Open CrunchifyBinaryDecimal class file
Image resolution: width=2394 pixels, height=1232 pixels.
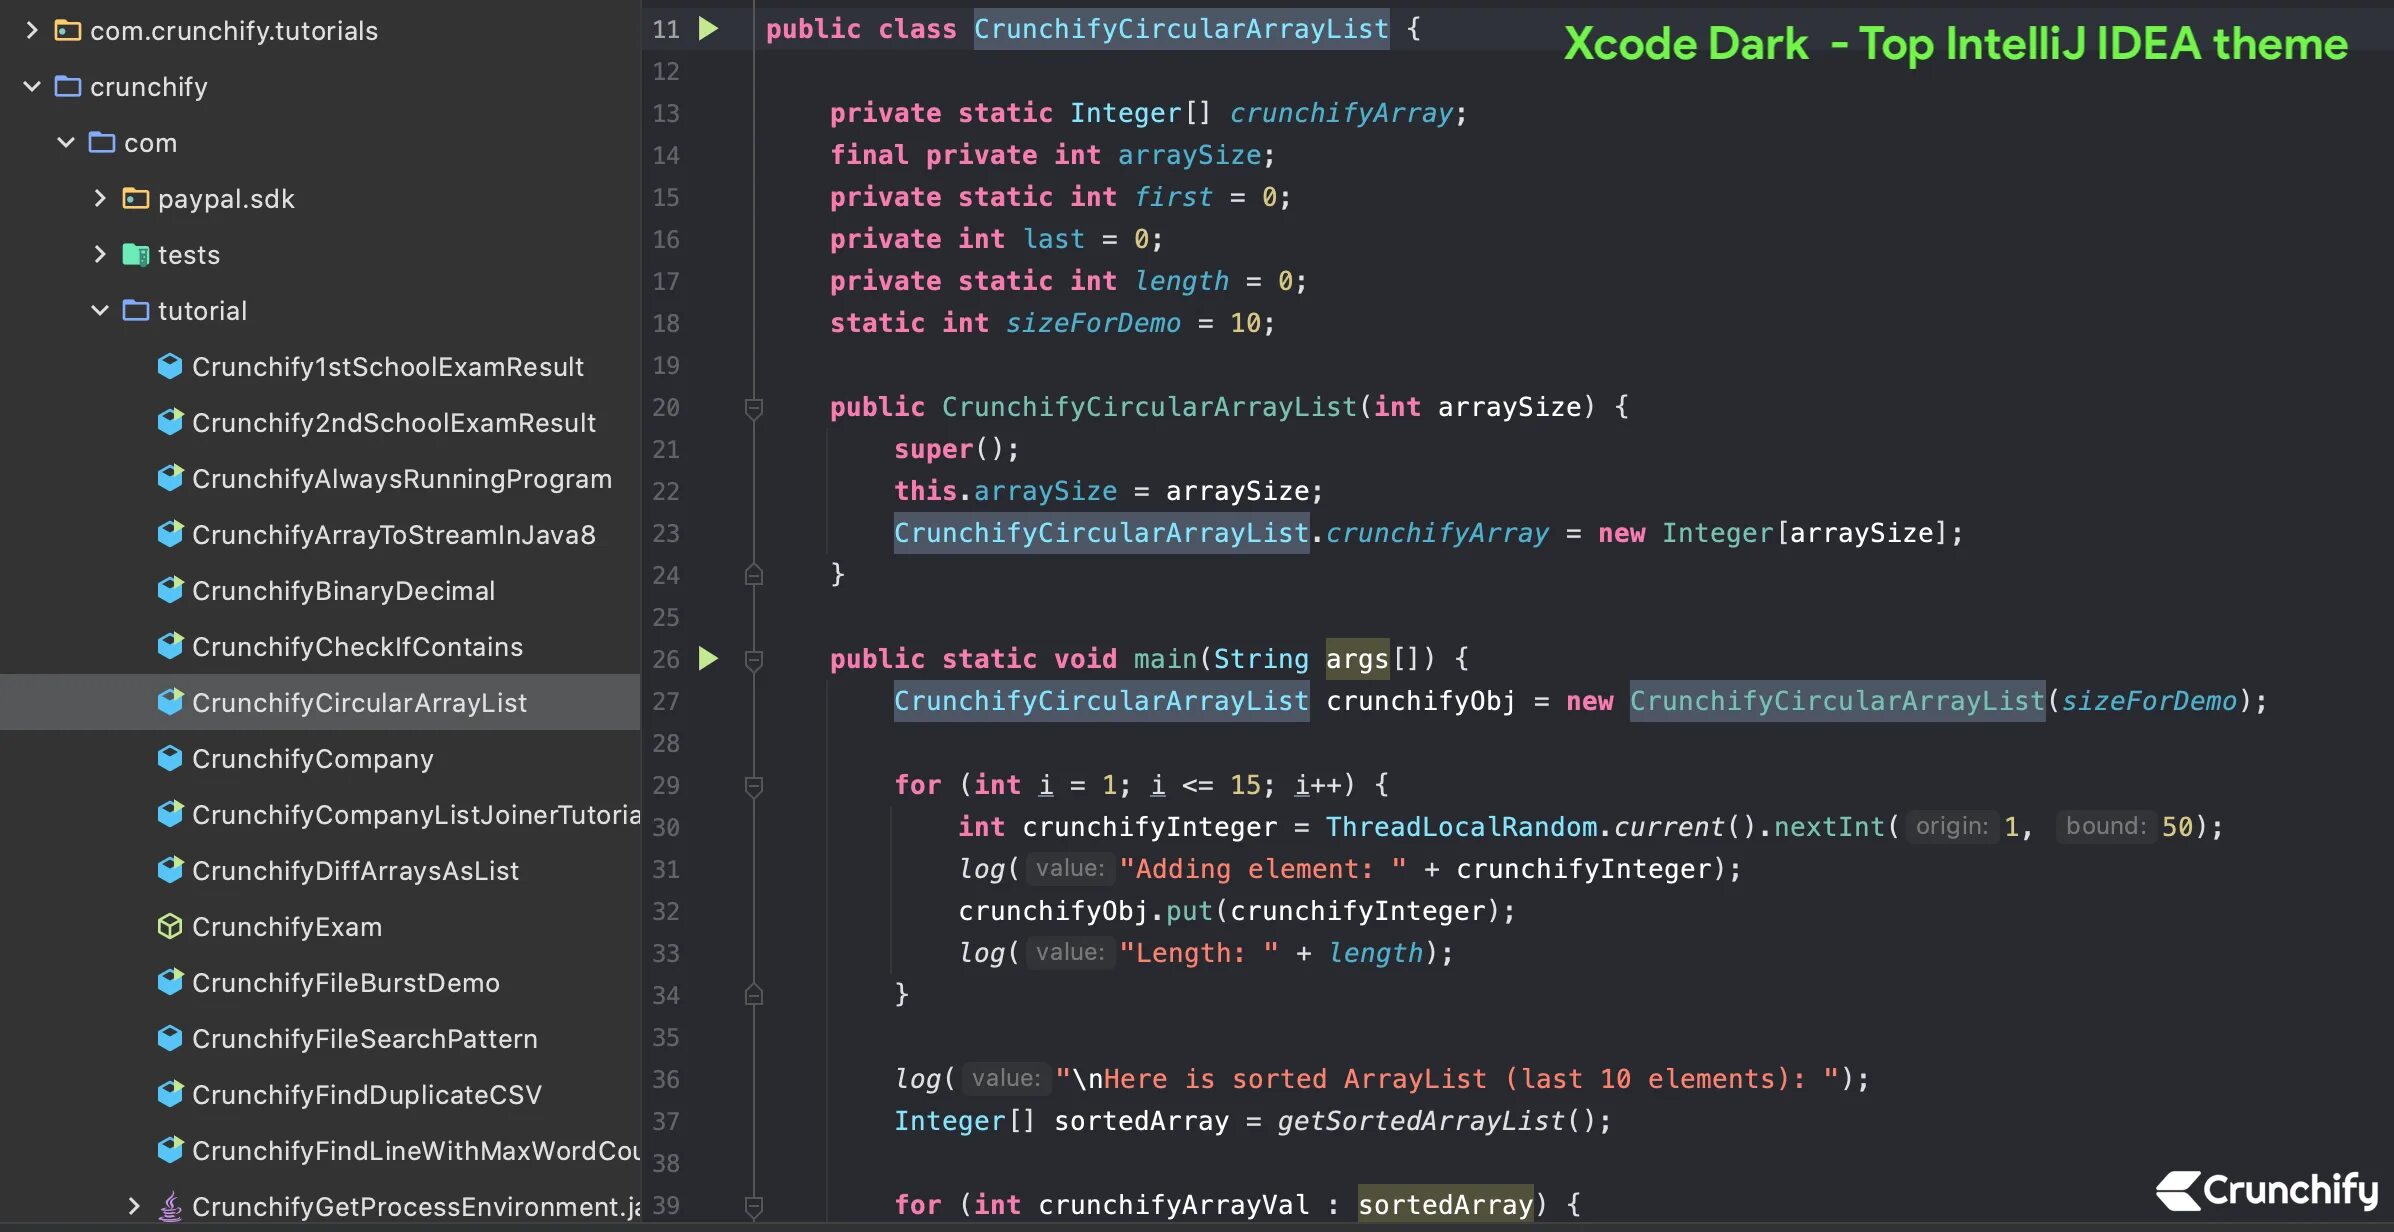[343, 591]
